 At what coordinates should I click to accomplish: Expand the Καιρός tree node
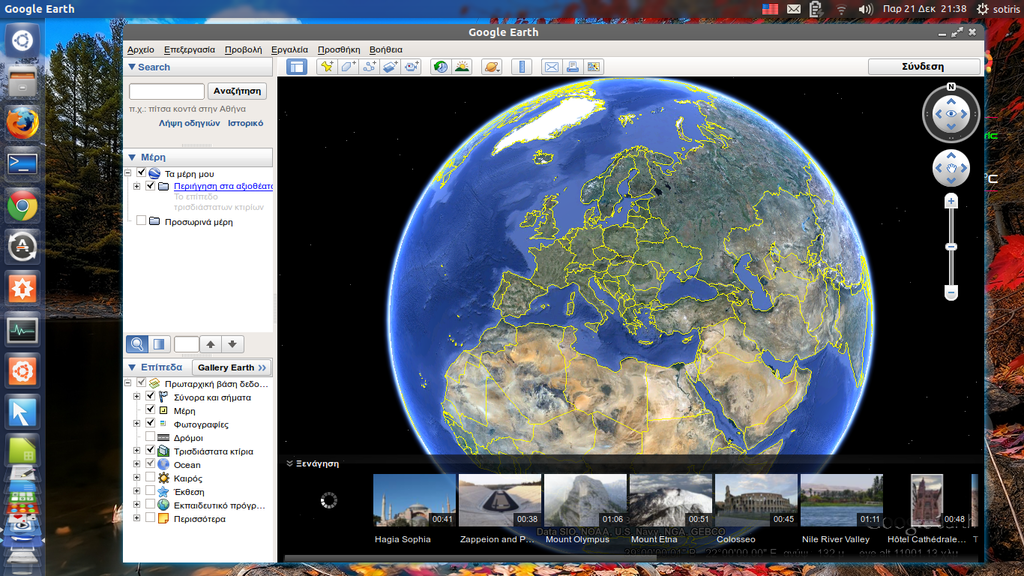click(x=137, y=478)
